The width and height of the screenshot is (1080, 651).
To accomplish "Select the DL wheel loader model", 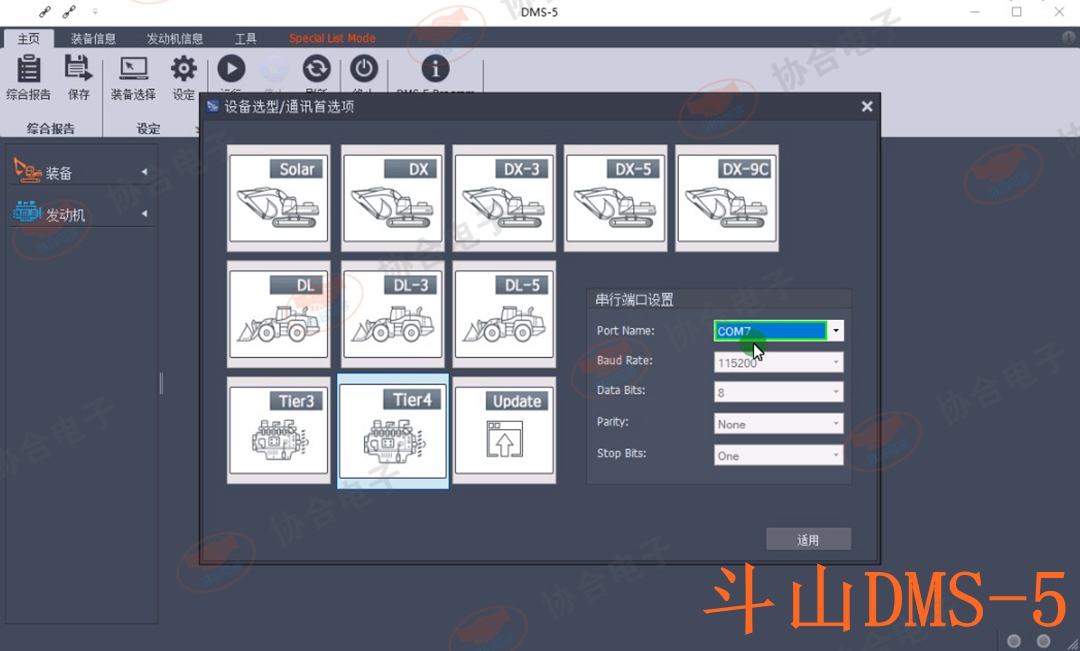I will (279, 314).
